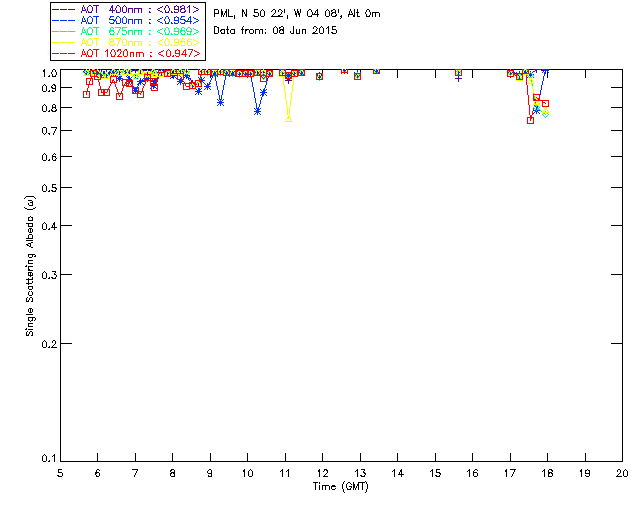
Task: Click the y-axis tick label 0.8
Action: [x=49, y=109]
